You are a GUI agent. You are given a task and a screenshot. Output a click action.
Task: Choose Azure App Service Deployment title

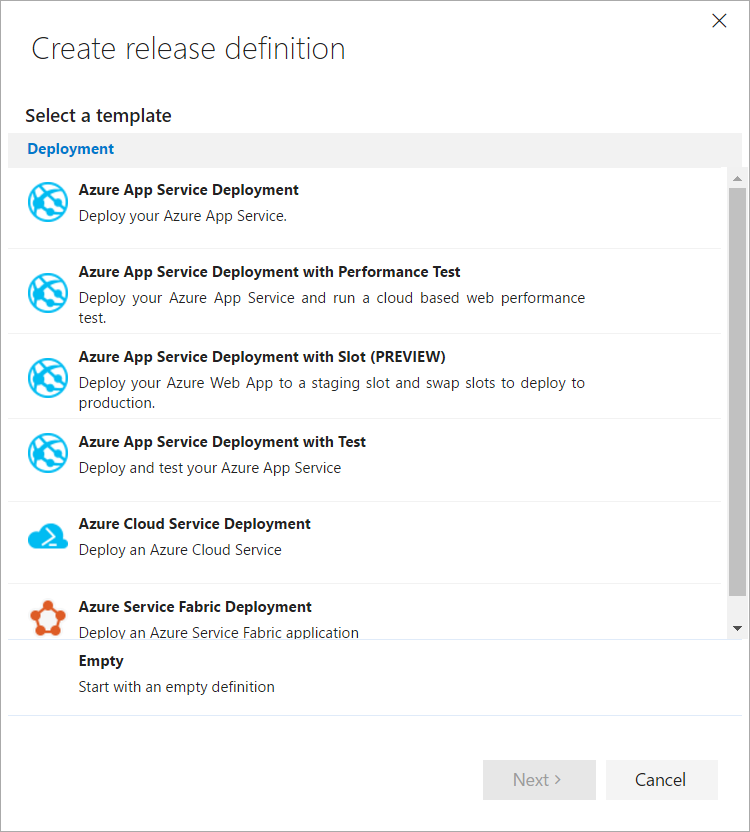click(188, 190)
